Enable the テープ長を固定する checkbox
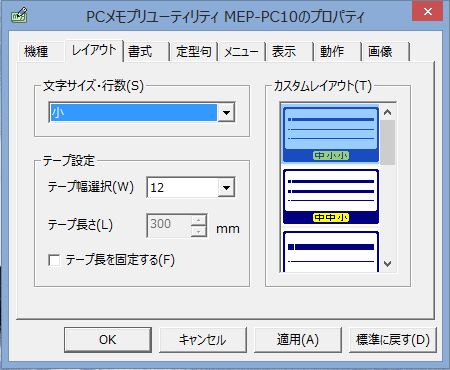 point(54,260)
